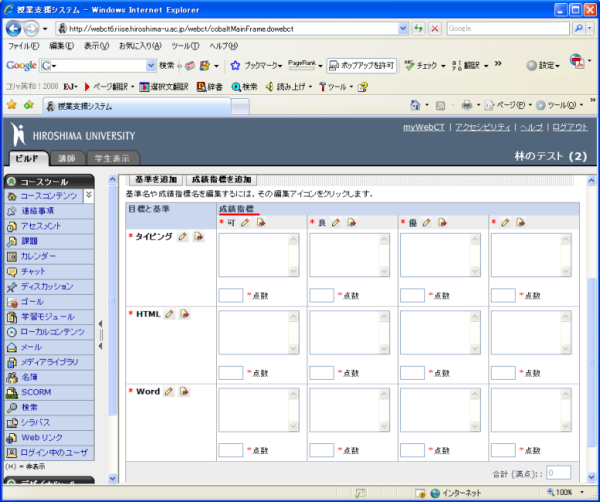Open the ファイル(F) menu
The height and width of the screenshot is (502, 600).
tap(23, 46)
